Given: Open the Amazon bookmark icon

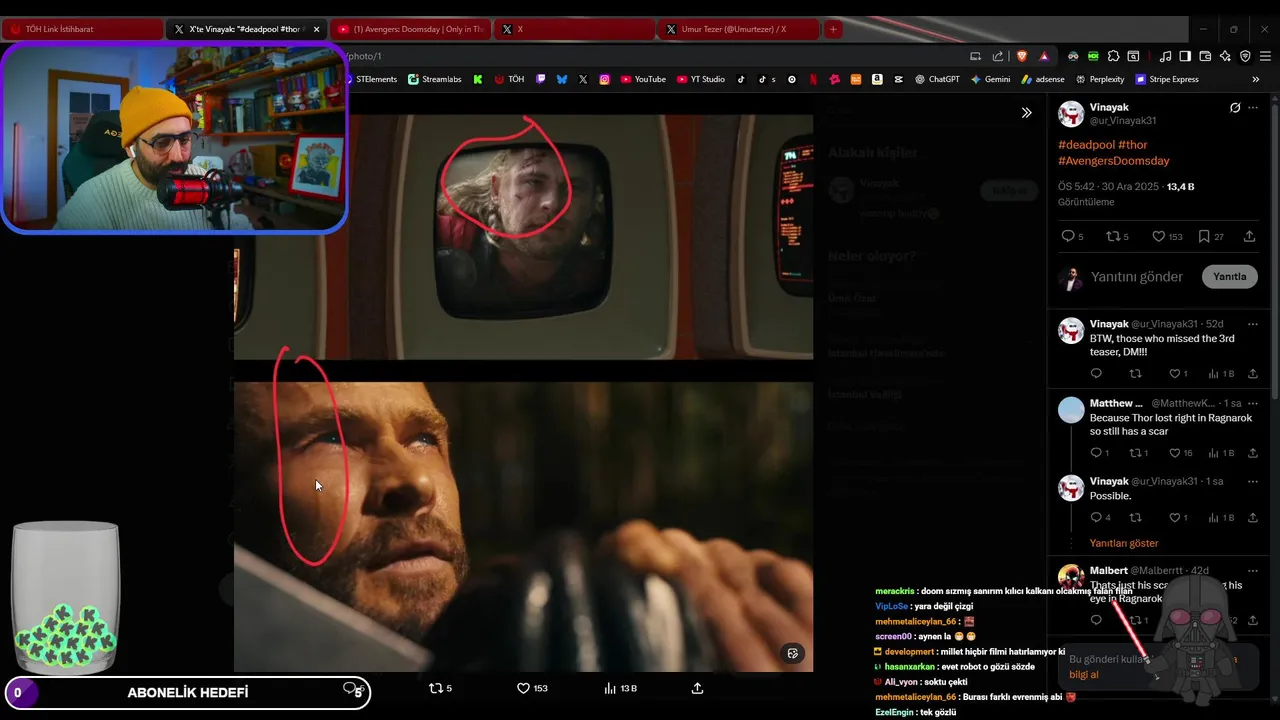Looking at the screenshot, I should pyautogui.click(x=877, y=79).
